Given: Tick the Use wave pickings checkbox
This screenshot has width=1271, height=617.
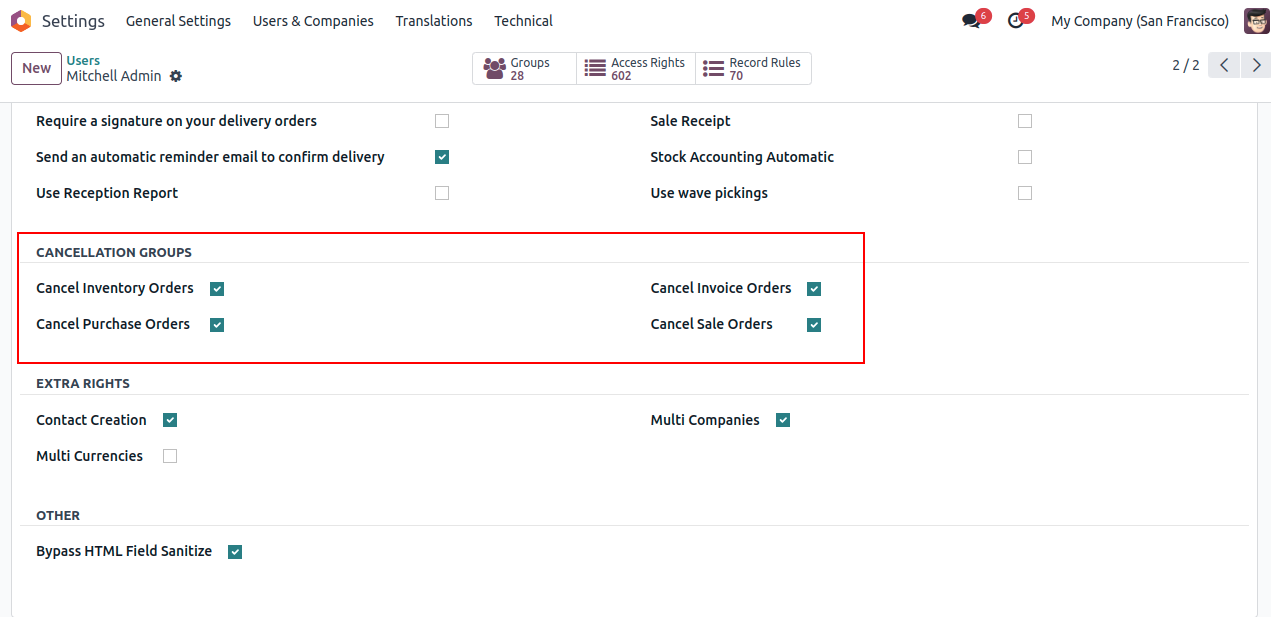Looking at the screenshot, I should pyautogui.click(x=1025, y=193).
